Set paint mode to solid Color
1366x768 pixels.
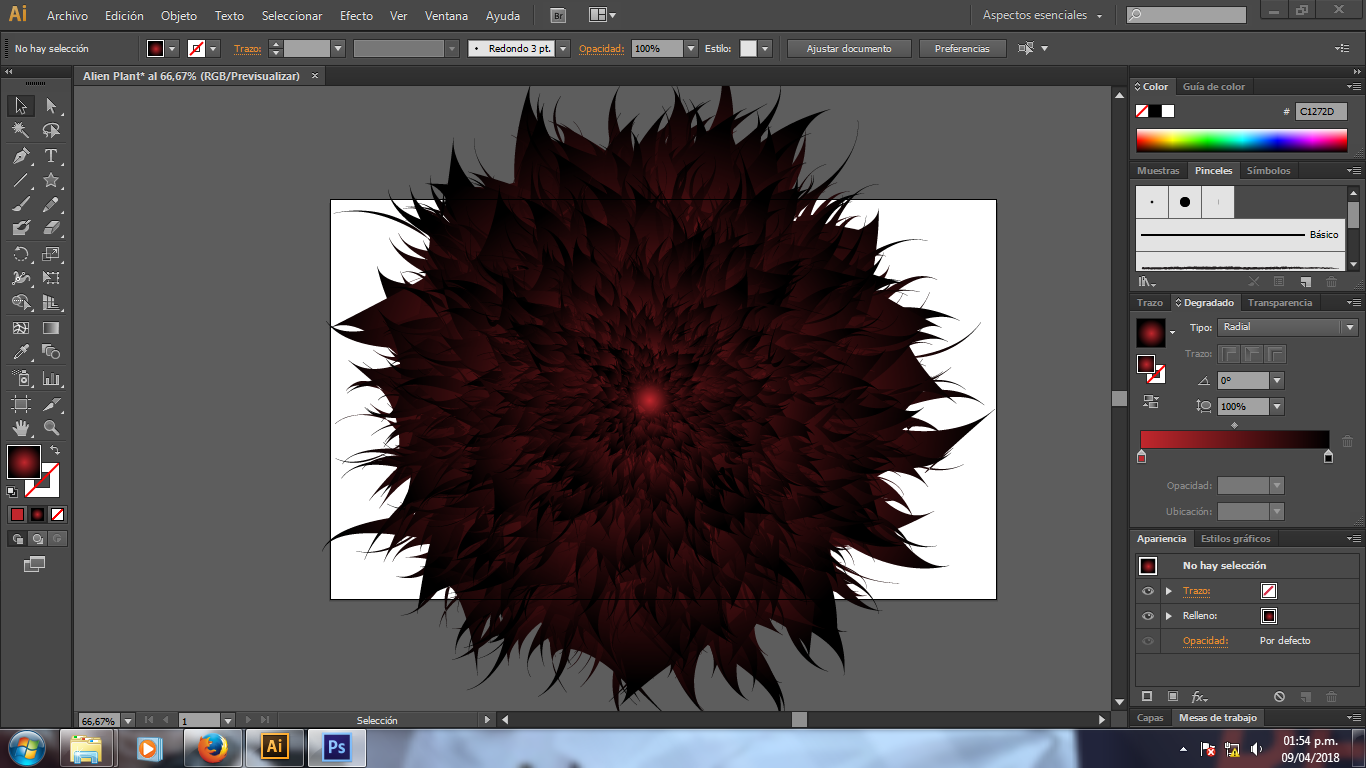click(17, 514)
